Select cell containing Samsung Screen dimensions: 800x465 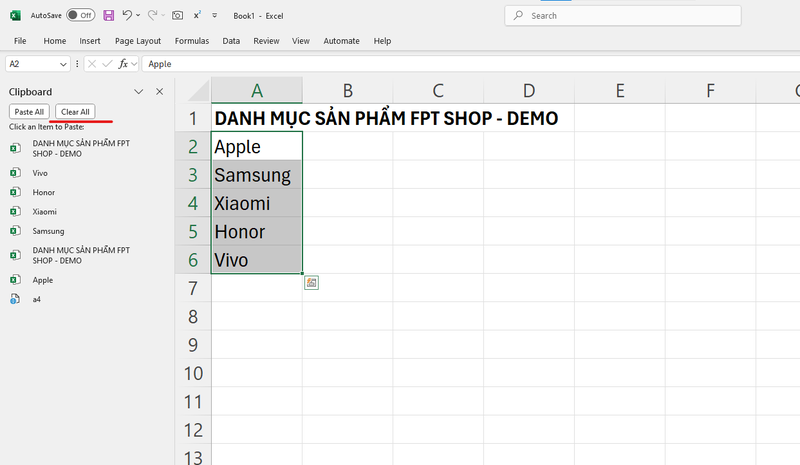pyautogui.click(x=257, y=175)
